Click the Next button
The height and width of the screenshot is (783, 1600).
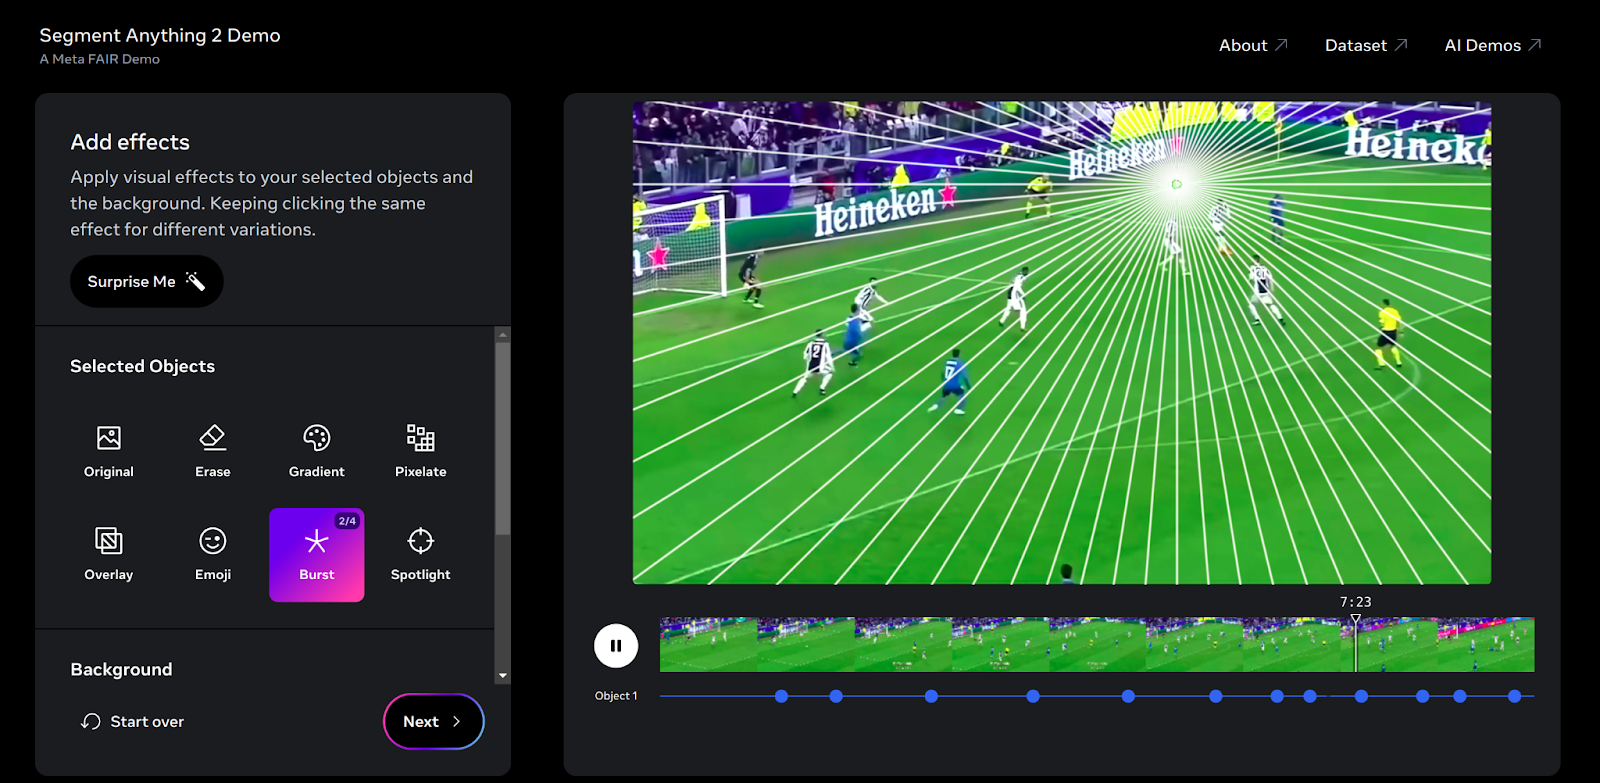point(434,721)
